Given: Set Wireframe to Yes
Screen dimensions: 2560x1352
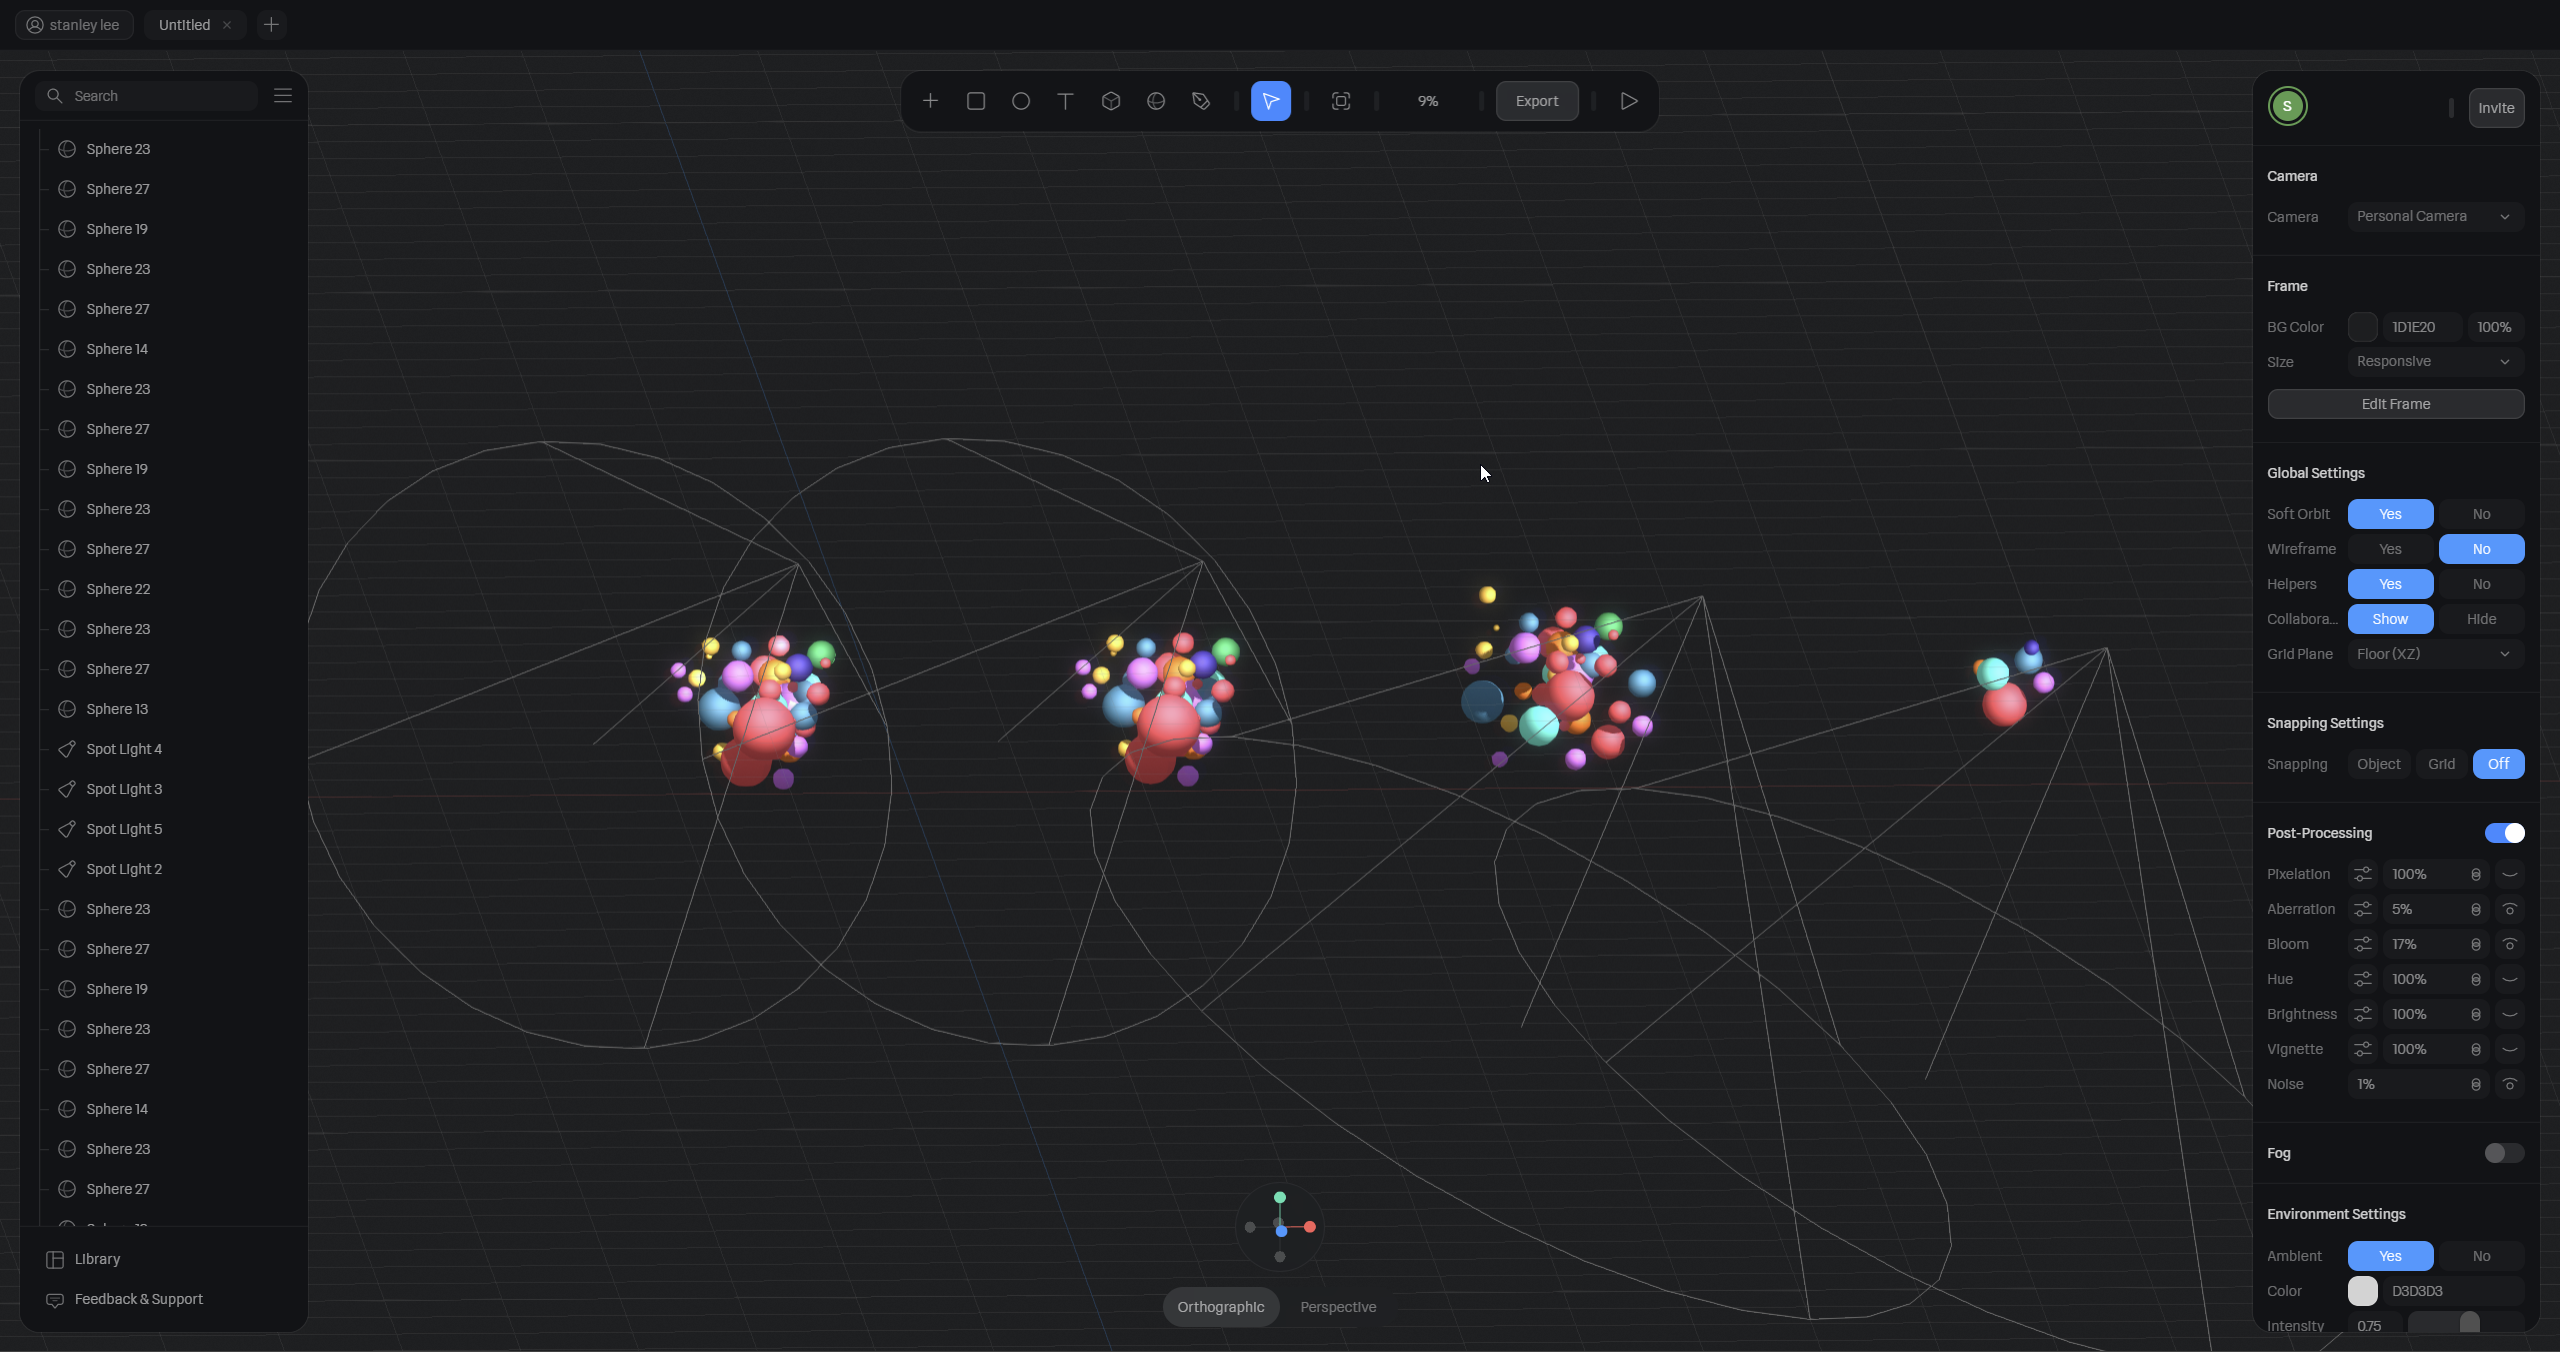Looking at the screenshot, I should pyautogui.click(x=2389, y=549).
